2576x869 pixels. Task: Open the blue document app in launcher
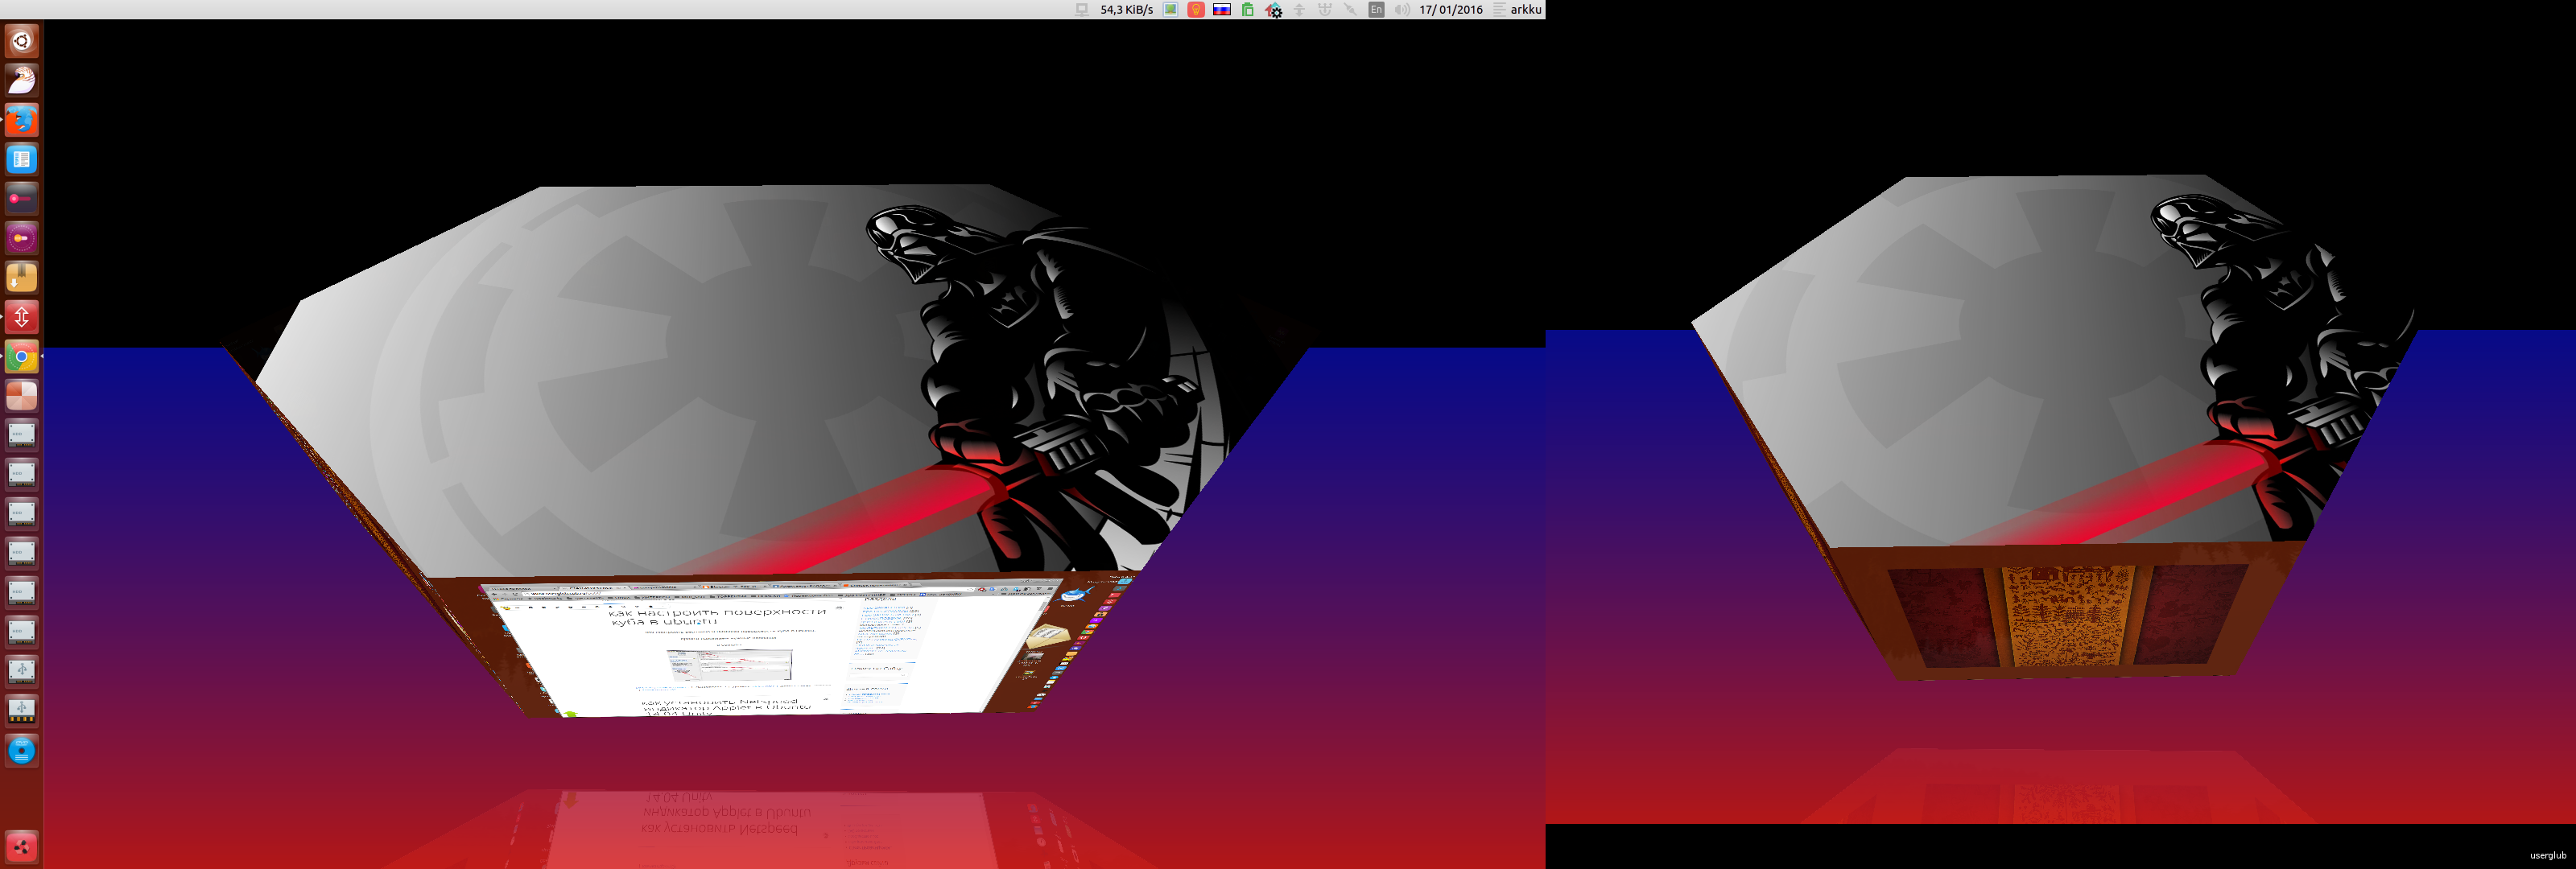click(x=22, y=159)
